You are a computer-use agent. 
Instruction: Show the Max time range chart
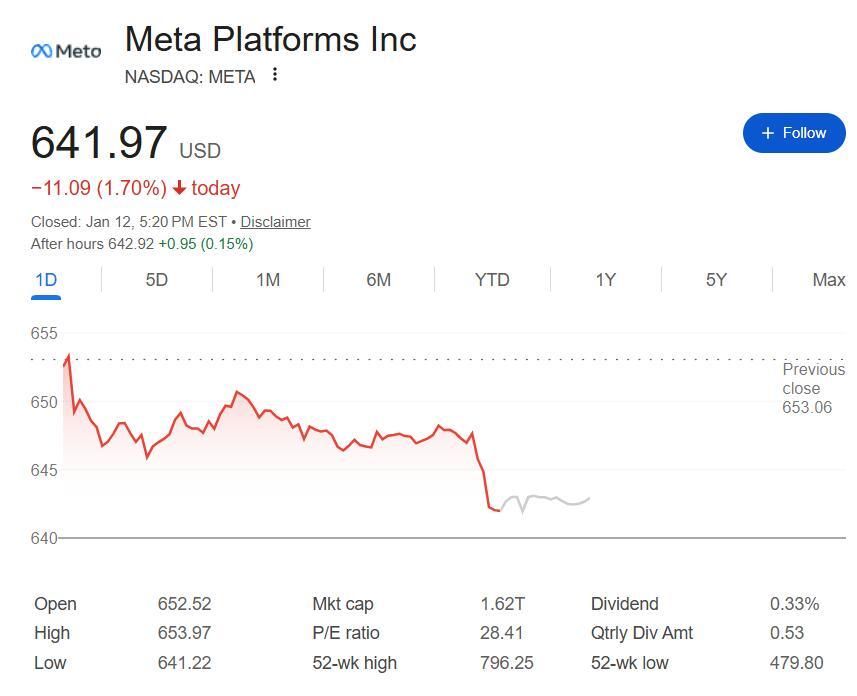point(828,280)
